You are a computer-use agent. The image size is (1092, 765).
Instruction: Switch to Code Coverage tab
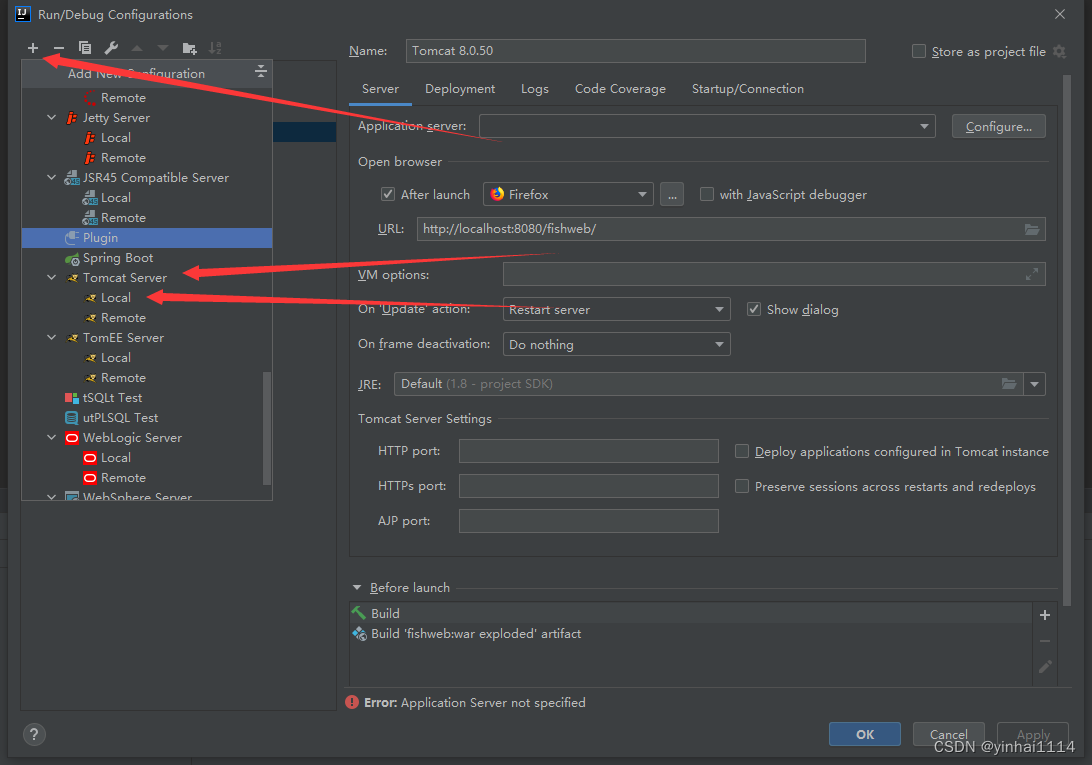tap(620, 89)
